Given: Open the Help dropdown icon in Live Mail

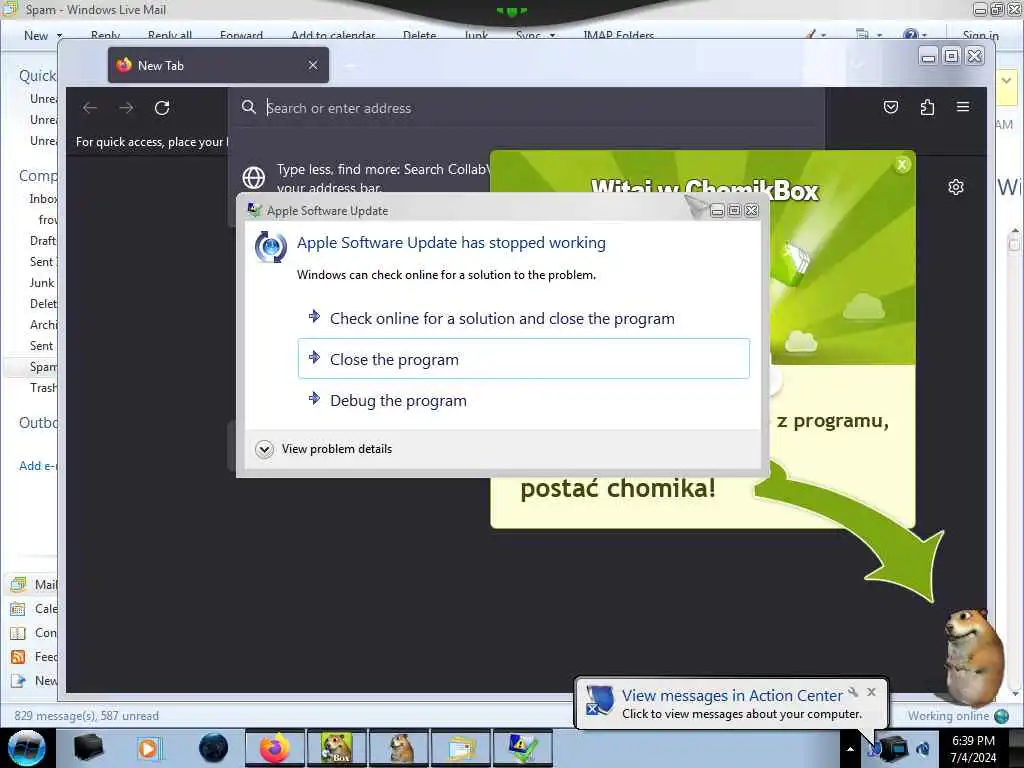Looking at the screenshot, I should coord(914,35).
